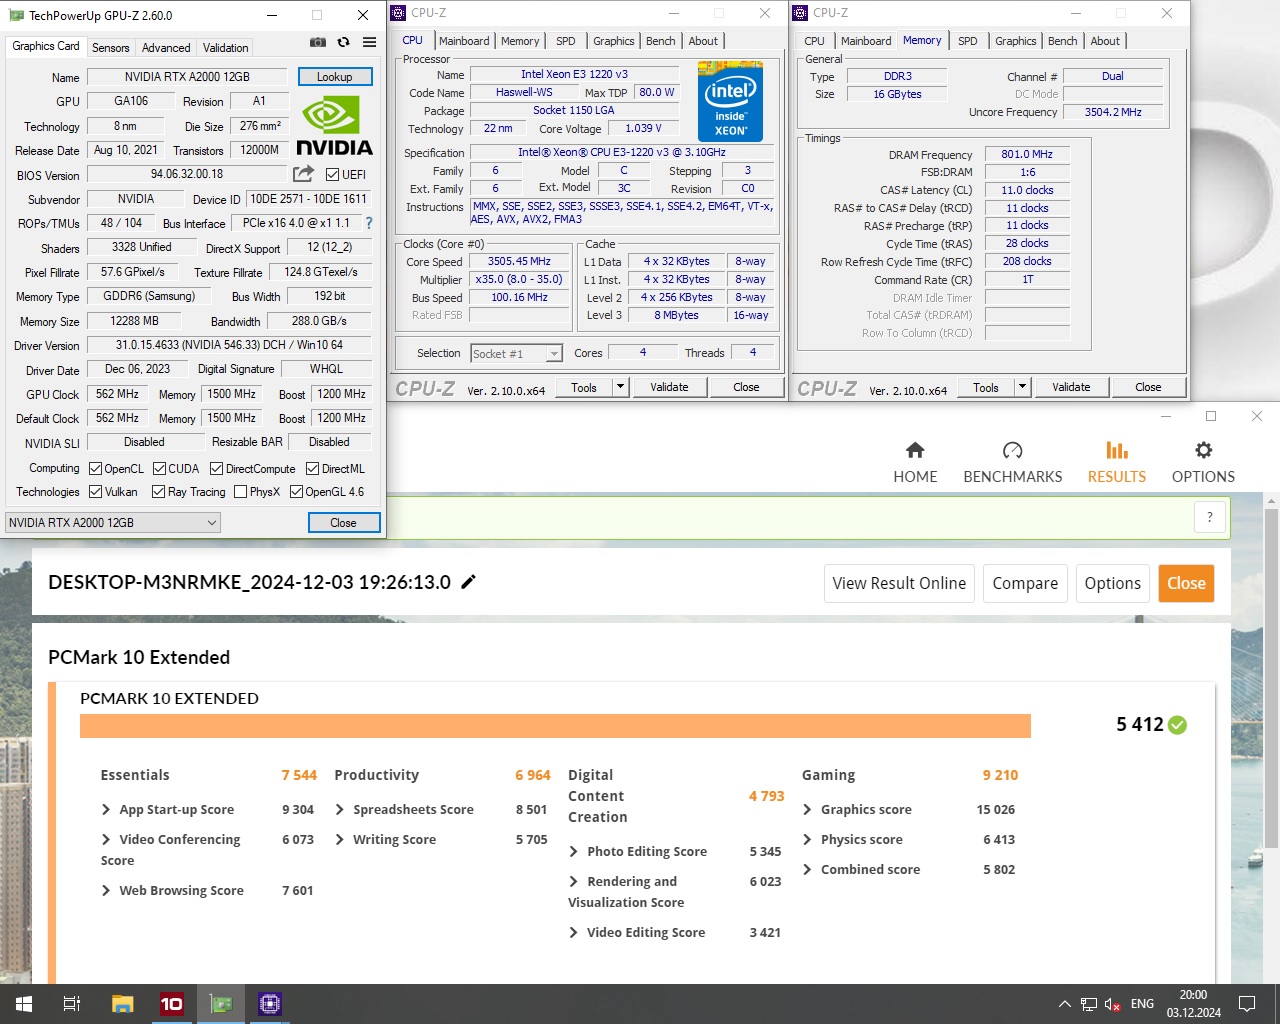Open GPU-Z hamburger menu
Image resolution: width=1280 pixels, height=1024 pixels.
click(369, 42)
